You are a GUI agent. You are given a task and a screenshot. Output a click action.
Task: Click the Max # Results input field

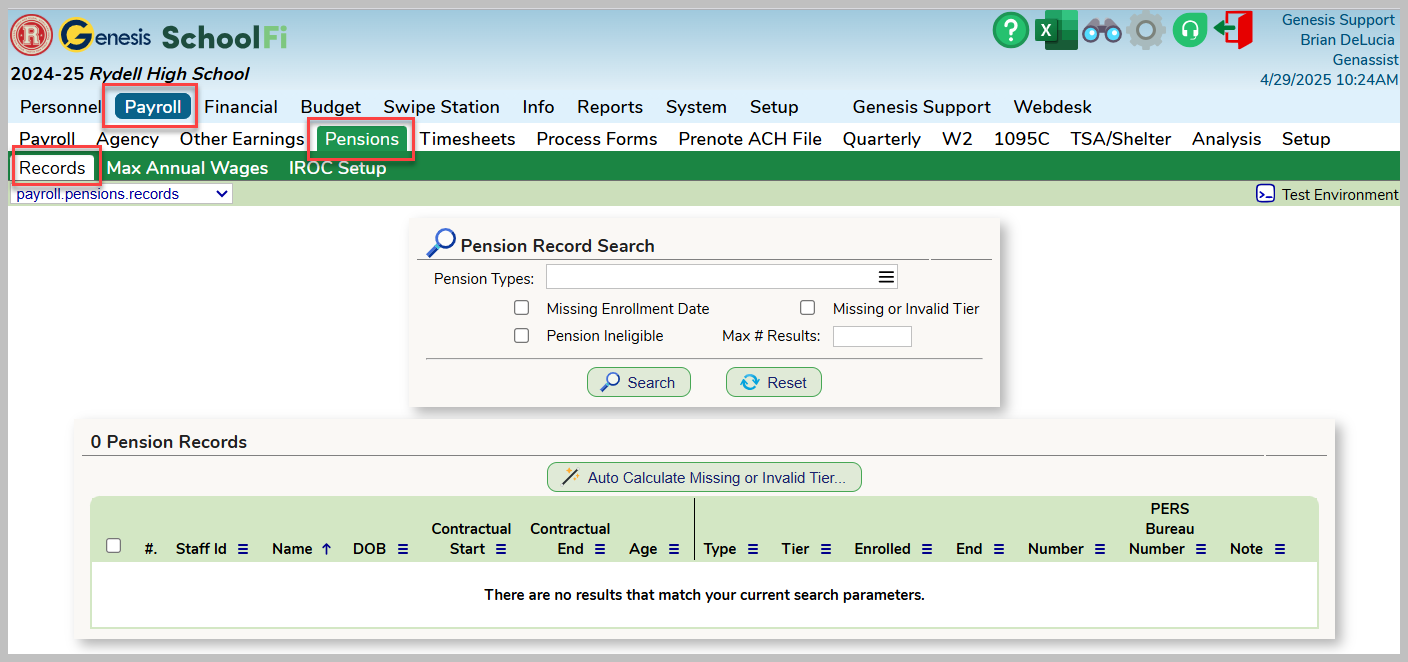coord(872,336)
